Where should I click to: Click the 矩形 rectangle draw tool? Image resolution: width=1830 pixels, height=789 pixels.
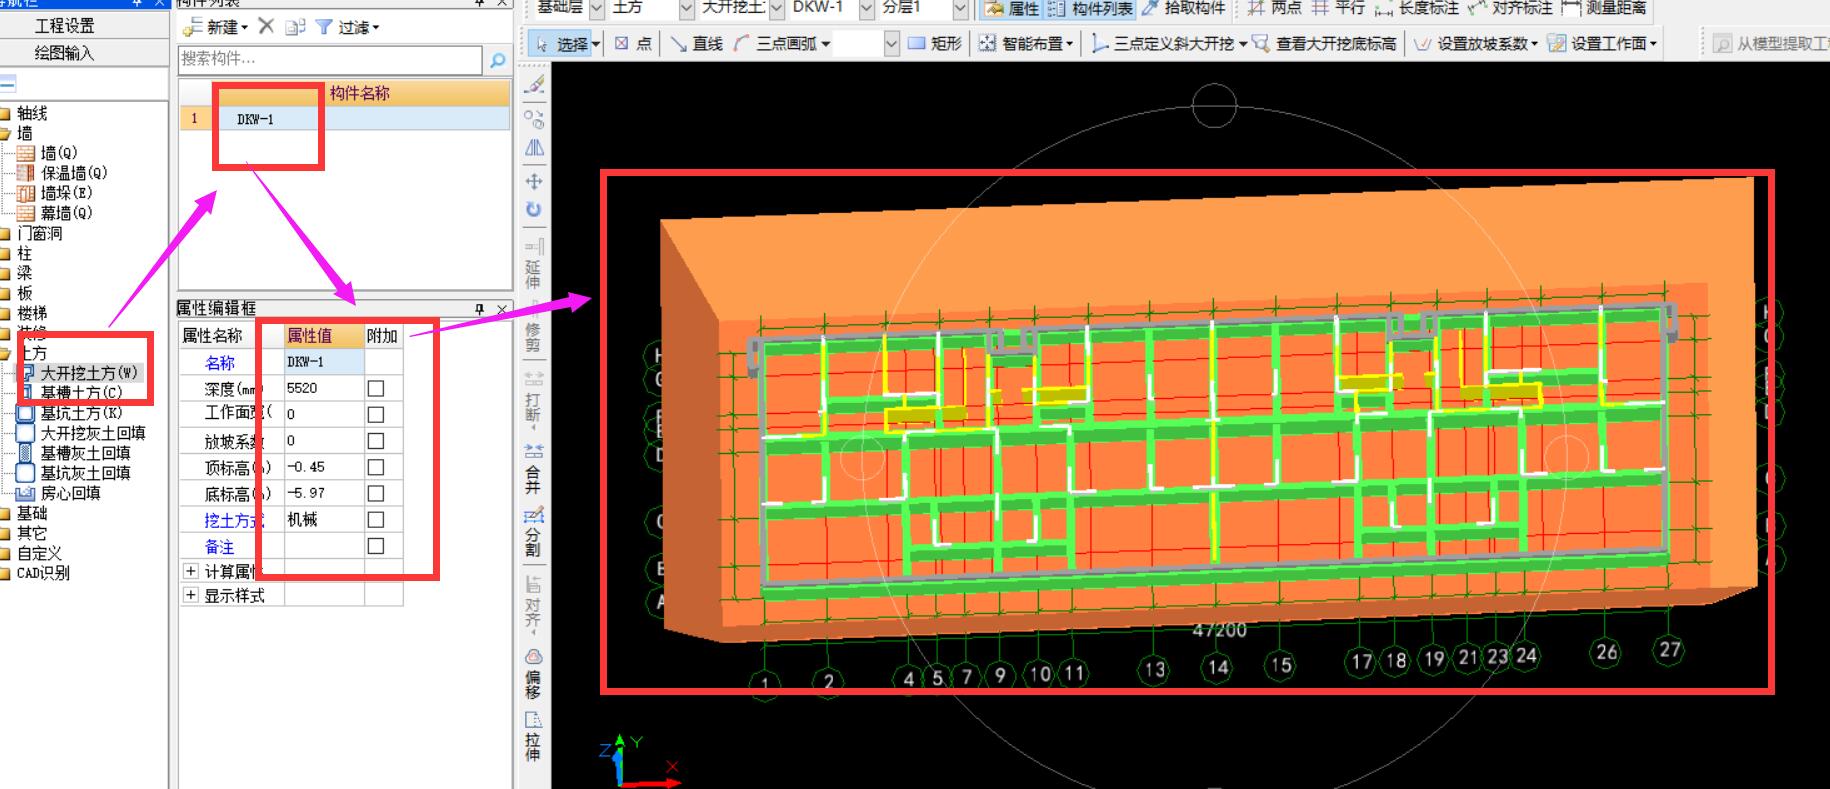[936, 44]
